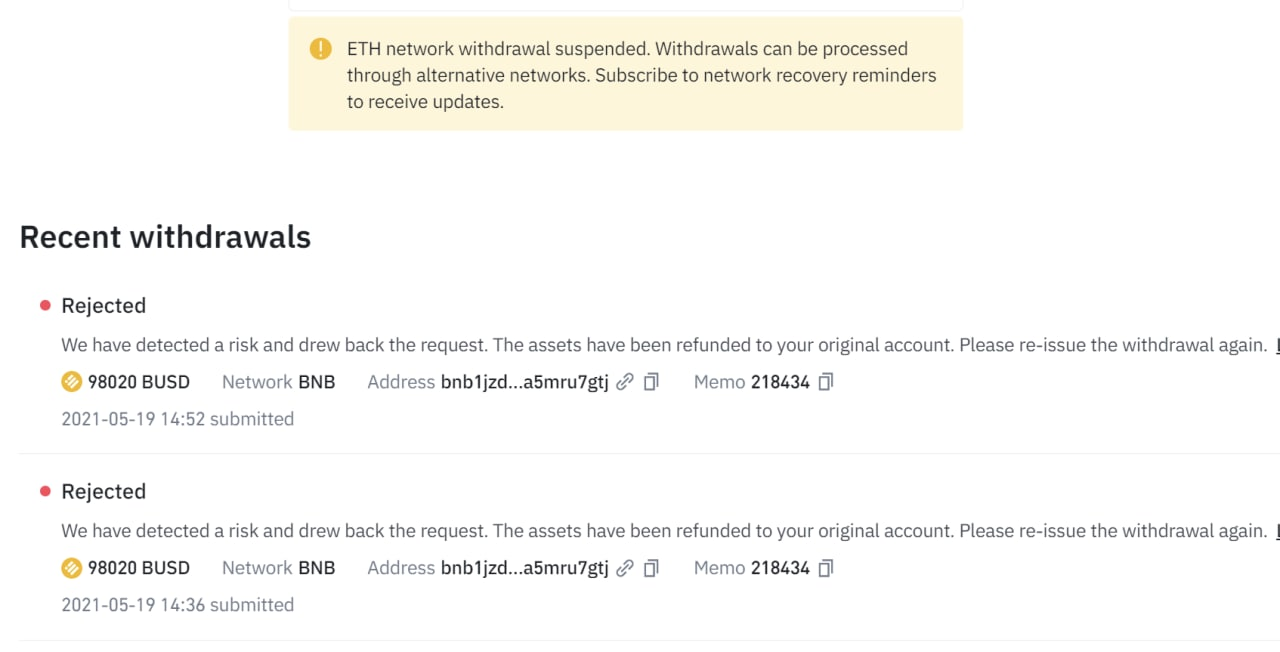Viewport: 1280px width, 652px height.
Task: Click ETH network withdrawal suspended notice text
Action: tap(642, 75)
